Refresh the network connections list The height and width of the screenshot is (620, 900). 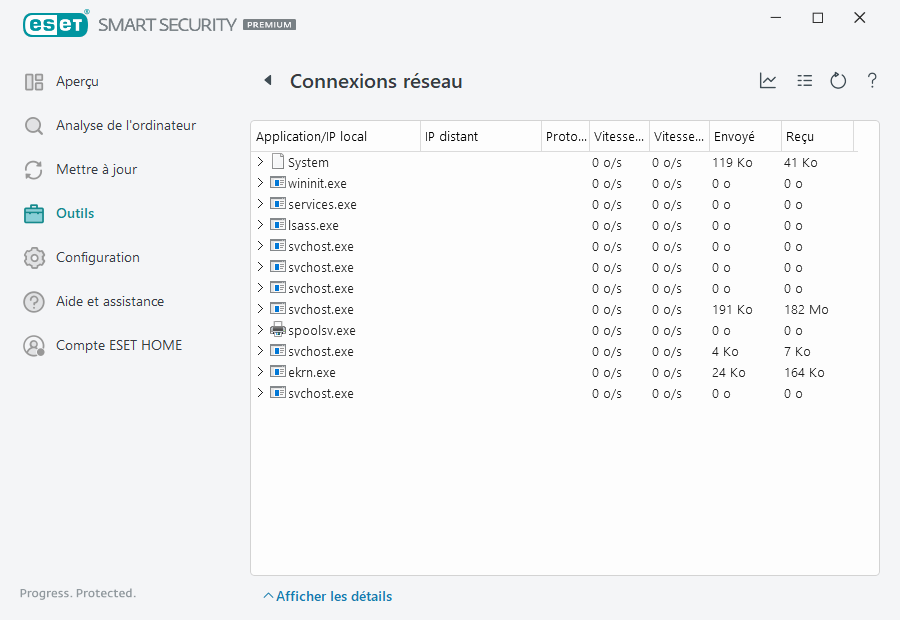click(x=838, y=81)
